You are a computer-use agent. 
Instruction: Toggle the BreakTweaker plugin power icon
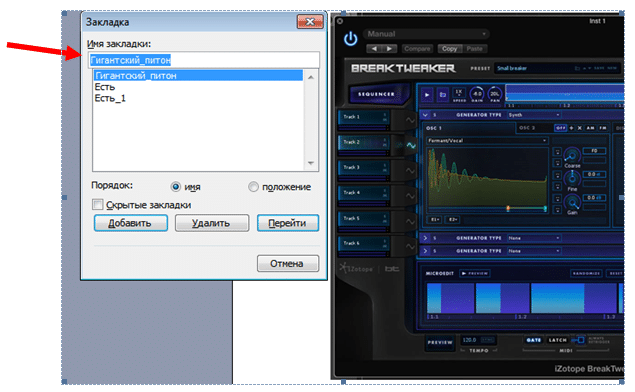click(x=350, y=39)
